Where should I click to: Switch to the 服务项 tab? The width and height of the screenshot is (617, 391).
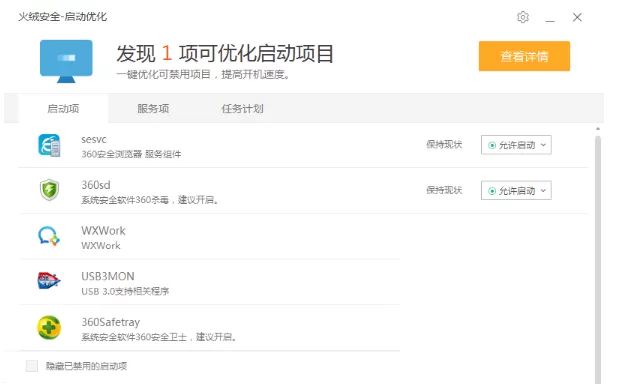153,109
